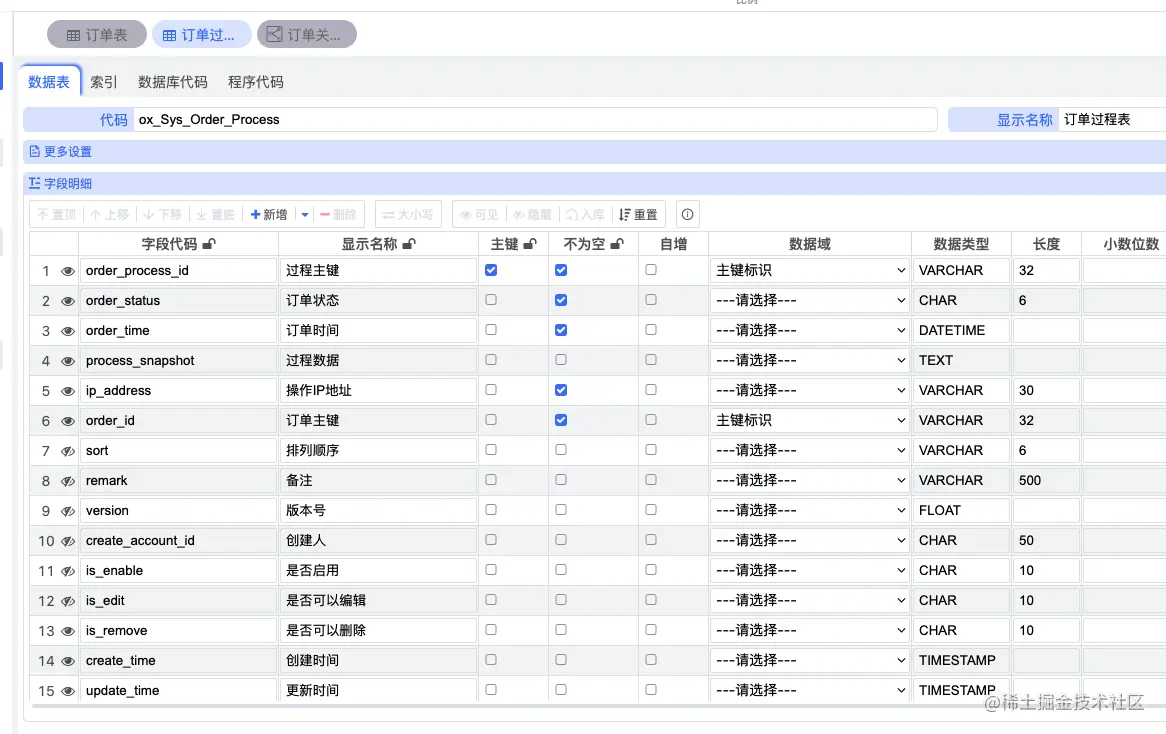Click the 置底 move-to-bottom toolbar button
The width and height of the screenshot is (1166, 734).
[x=215, y=214]
